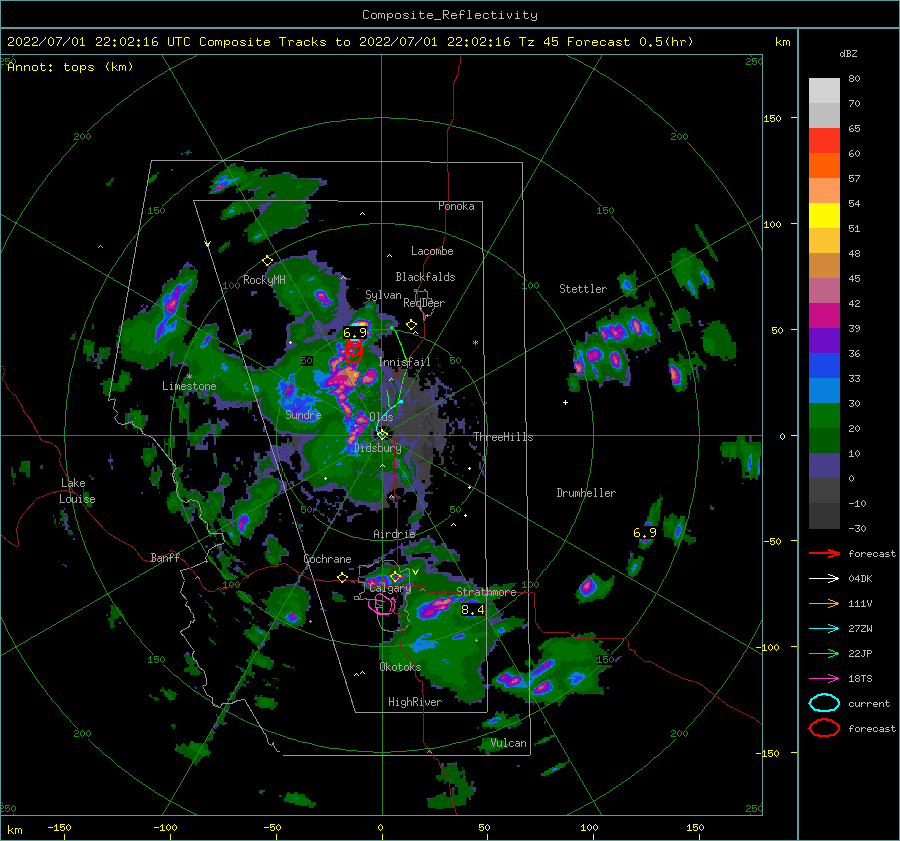Click the 8.4 storm top label near Strathmore

tap(472, 610)
